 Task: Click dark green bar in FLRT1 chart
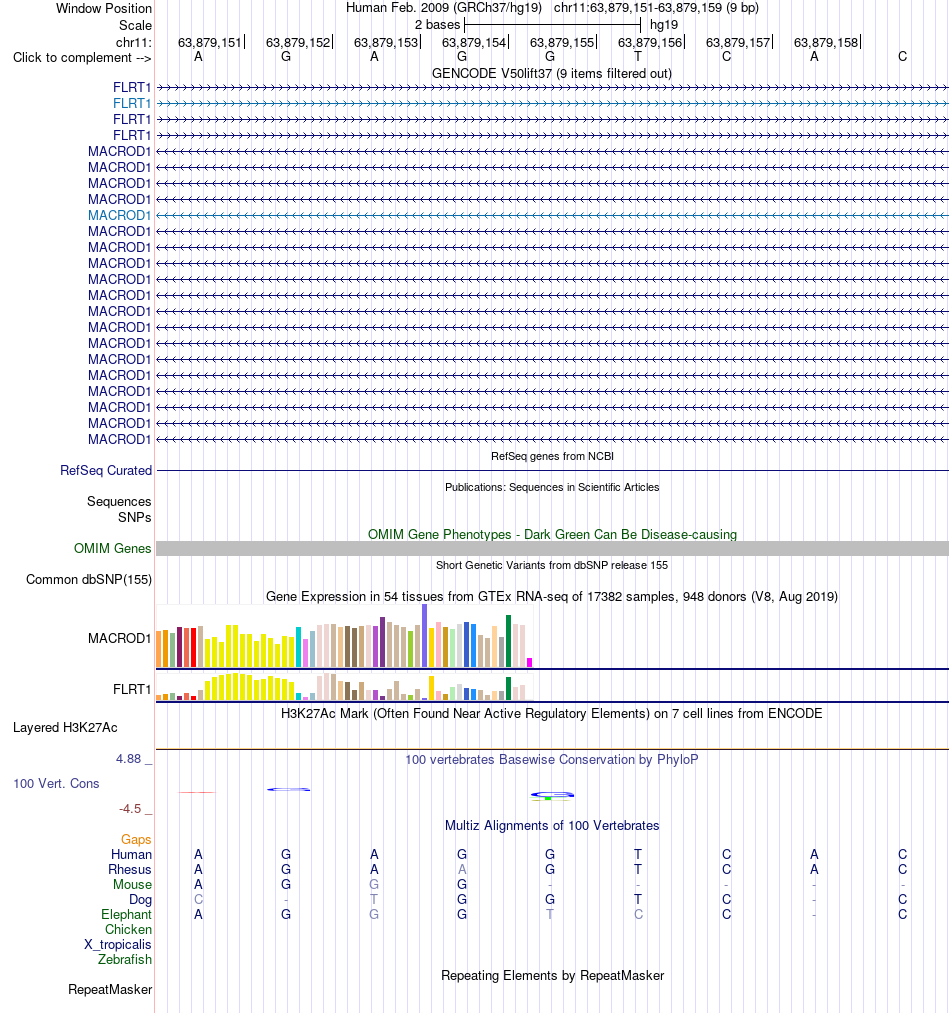point(508,689)
